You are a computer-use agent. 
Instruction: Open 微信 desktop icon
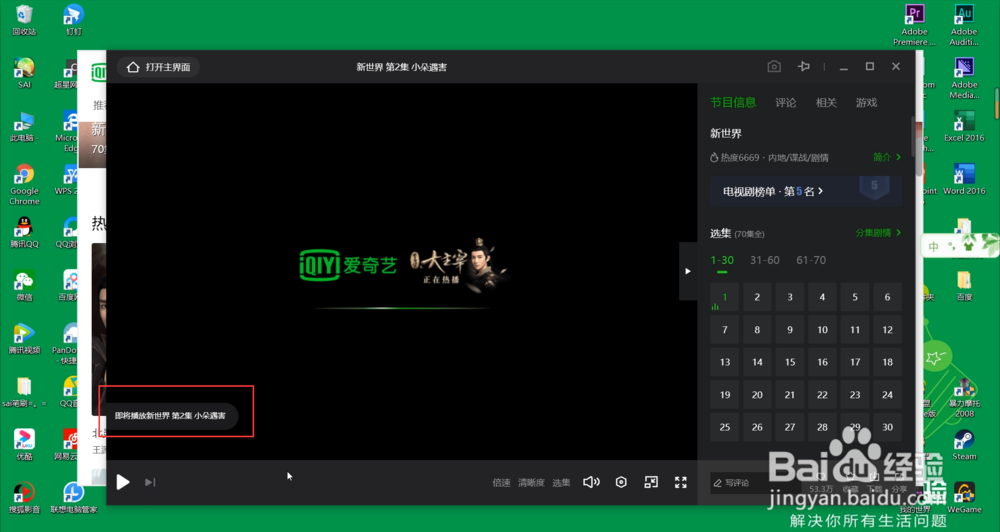tap(24, 286)
